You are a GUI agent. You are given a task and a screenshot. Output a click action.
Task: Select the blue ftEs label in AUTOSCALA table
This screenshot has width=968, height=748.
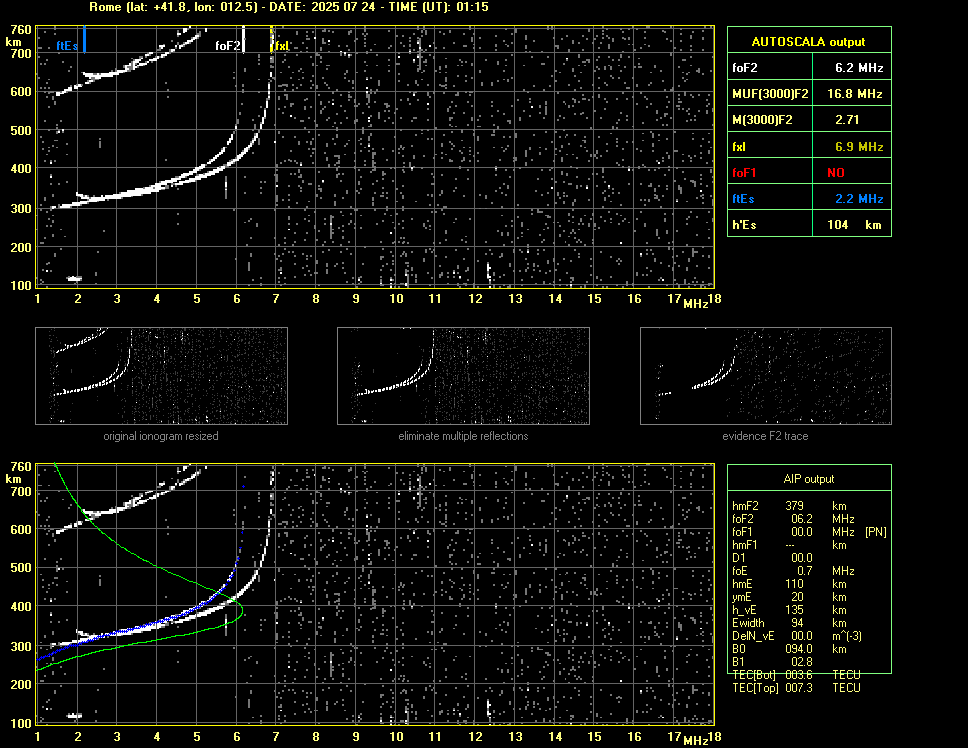pyautogui.click(x=743, y=199)
